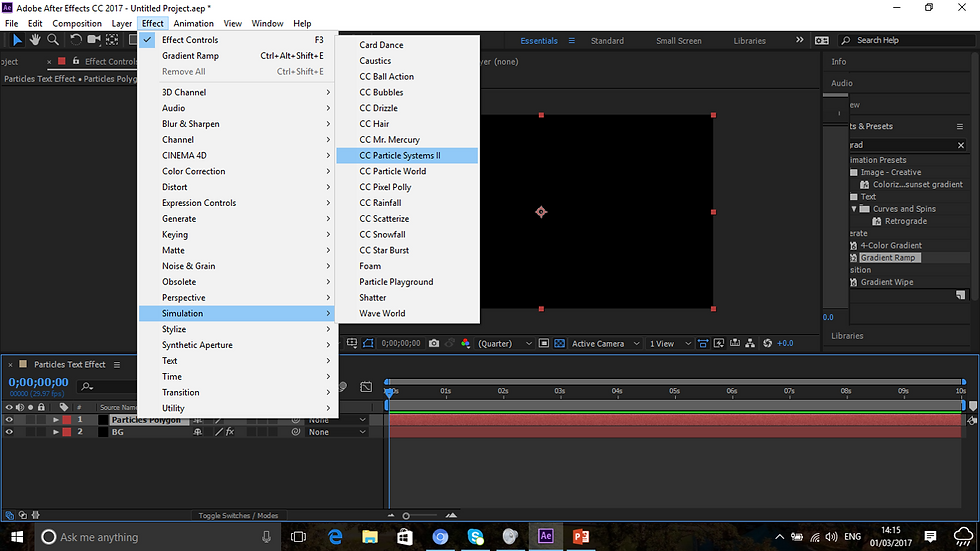This screenshot has width=980, height=551.
Task: Clear the effects search with X
Action: [x=961, y=145]
